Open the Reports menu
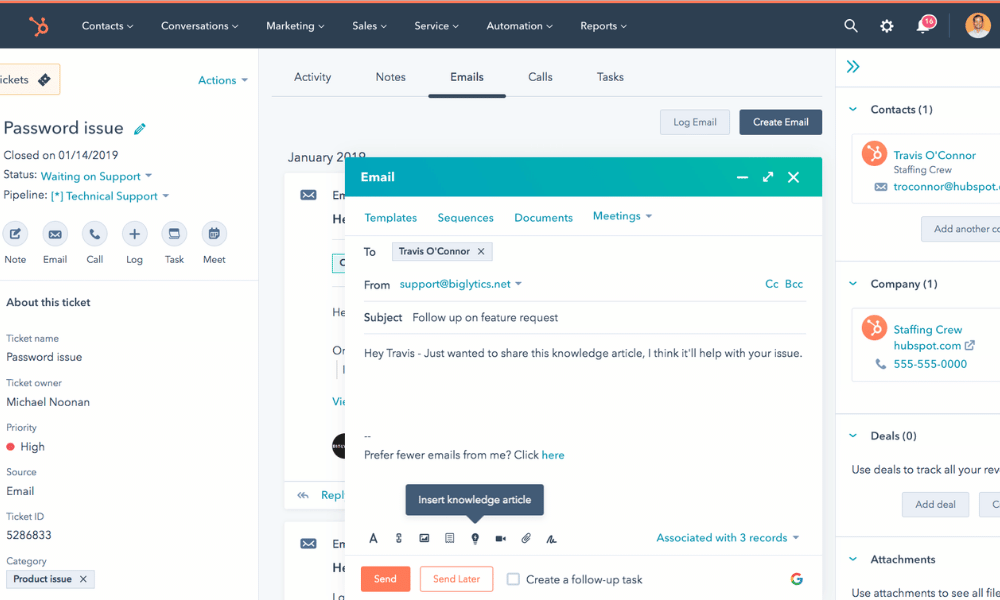The image size is (1000, 600). [603, 26]
